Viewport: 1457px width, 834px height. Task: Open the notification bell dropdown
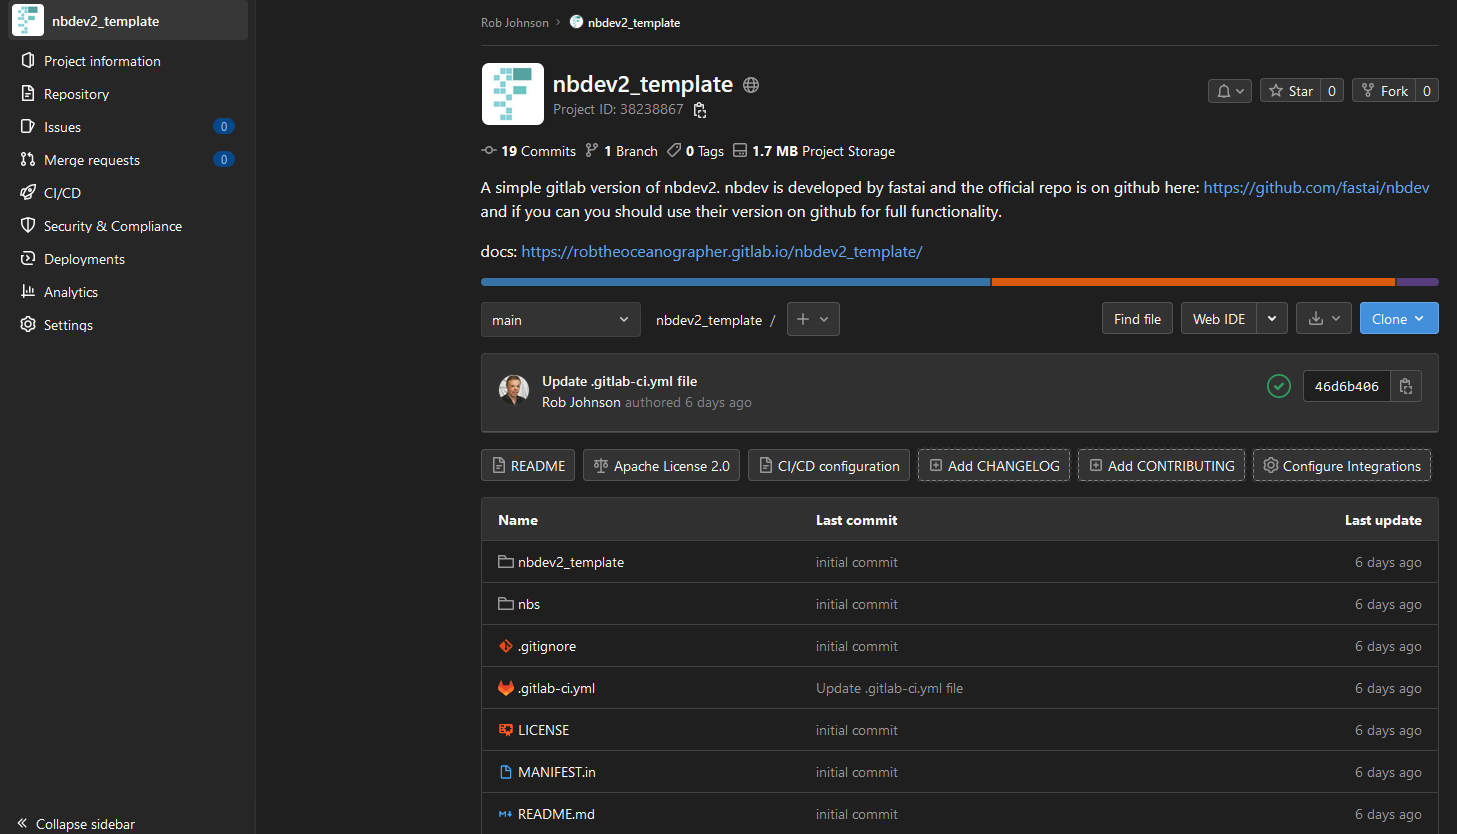(x=1230, y=91)
